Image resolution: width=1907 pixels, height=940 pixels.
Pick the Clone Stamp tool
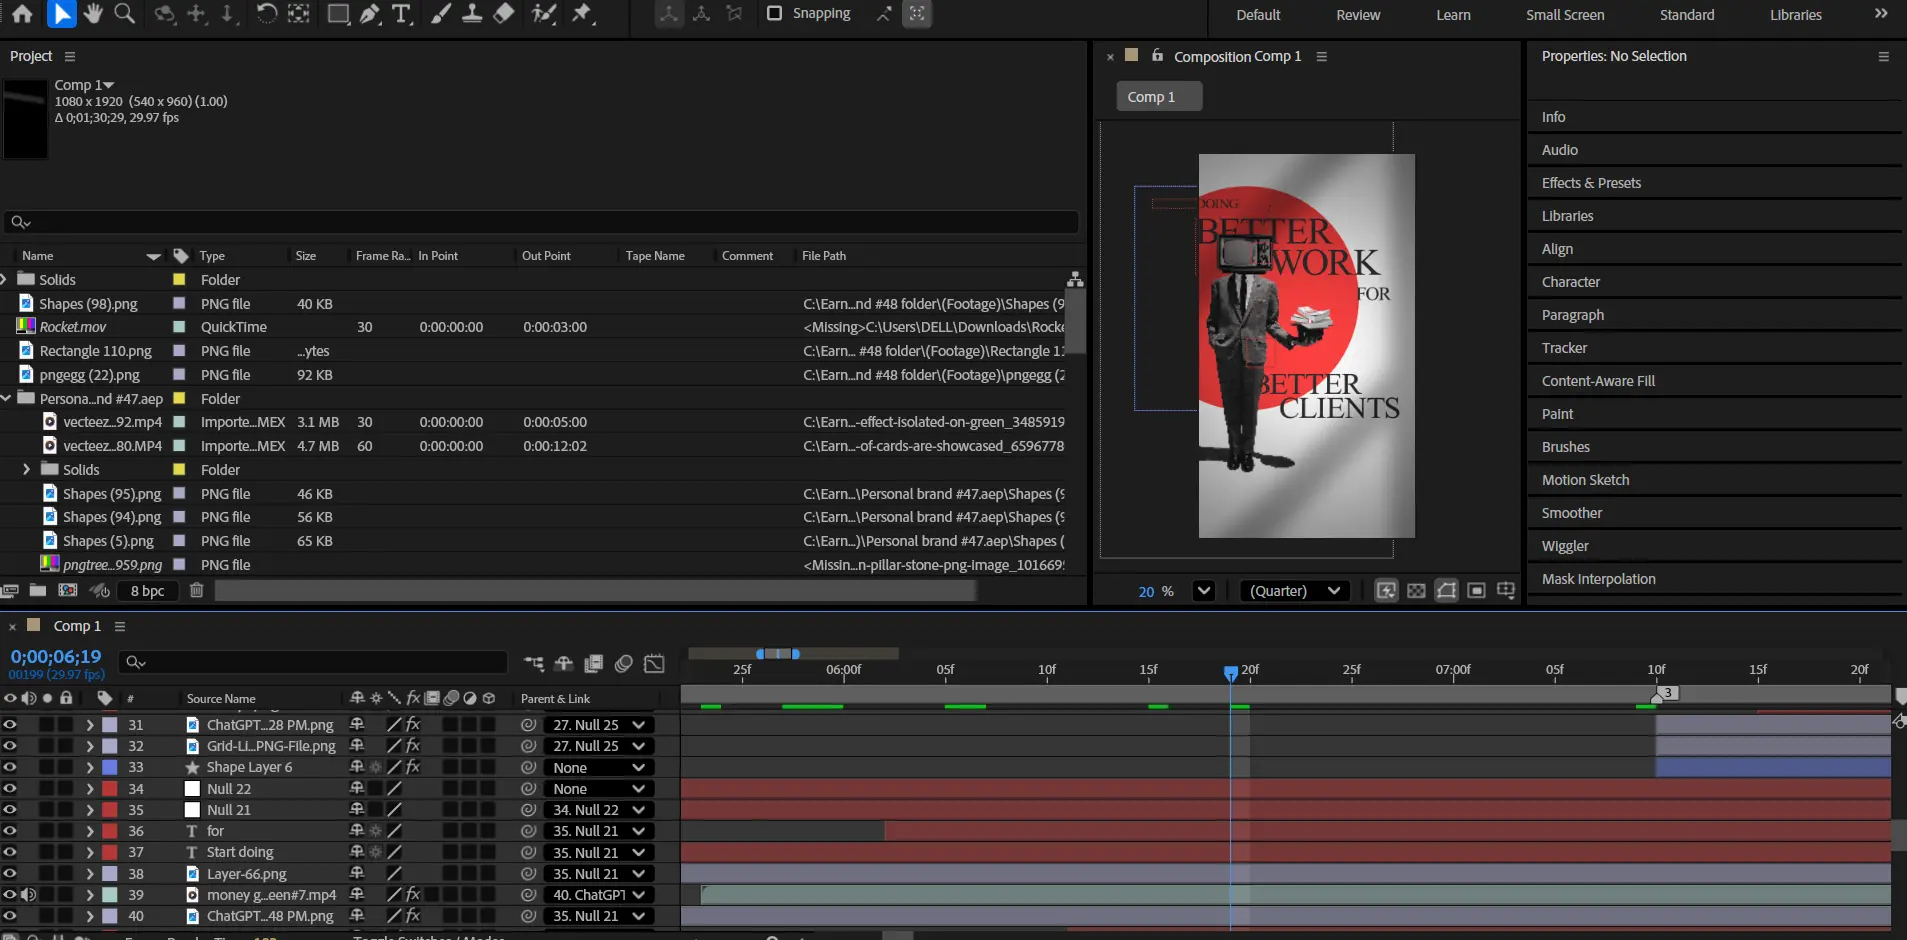coord(472,14)
